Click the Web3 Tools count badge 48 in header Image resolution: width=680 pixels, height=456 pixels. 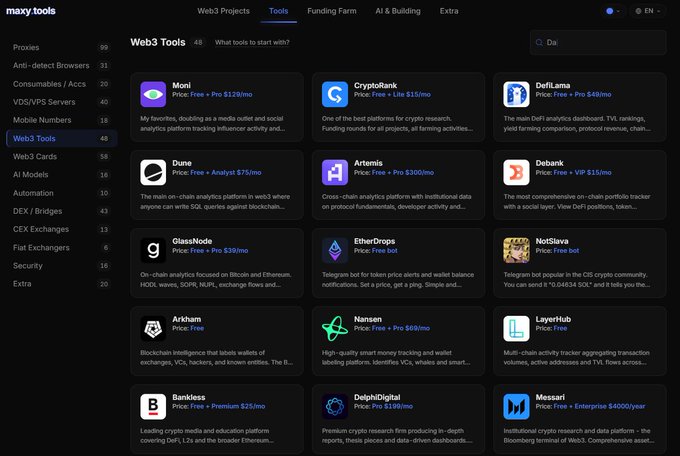pos(198,43)
